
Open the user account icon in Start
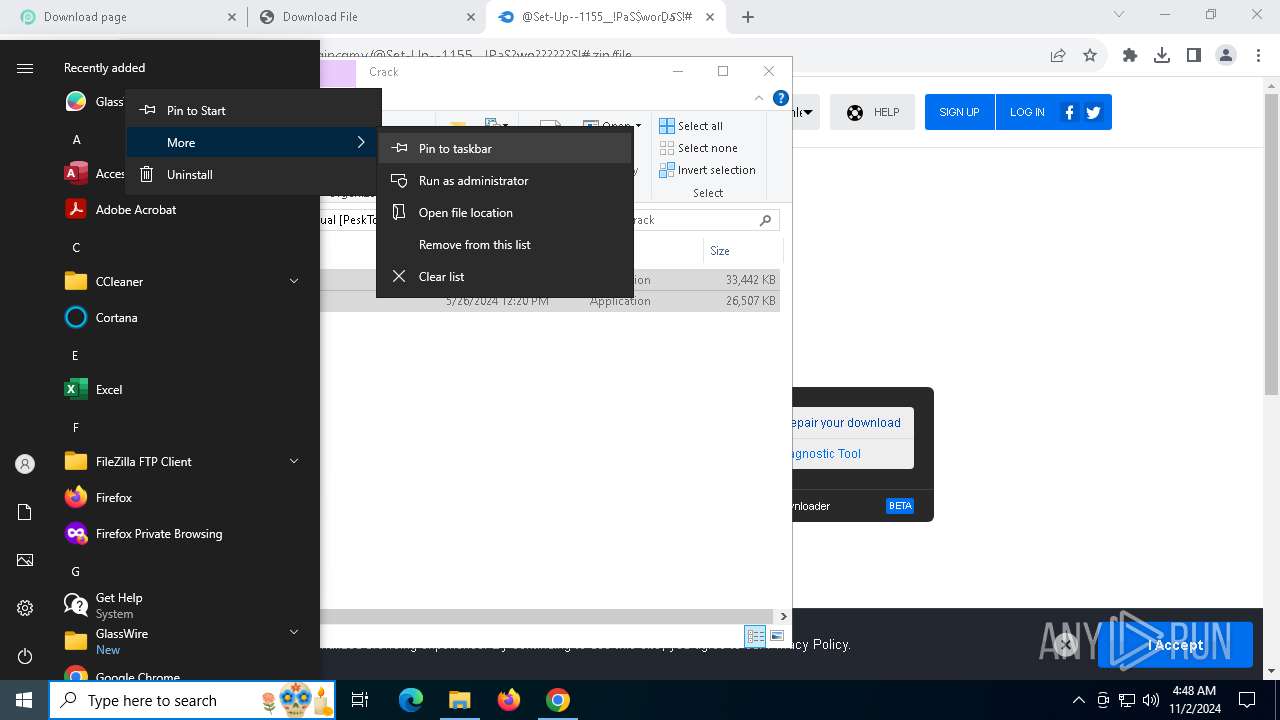[25, 464]
